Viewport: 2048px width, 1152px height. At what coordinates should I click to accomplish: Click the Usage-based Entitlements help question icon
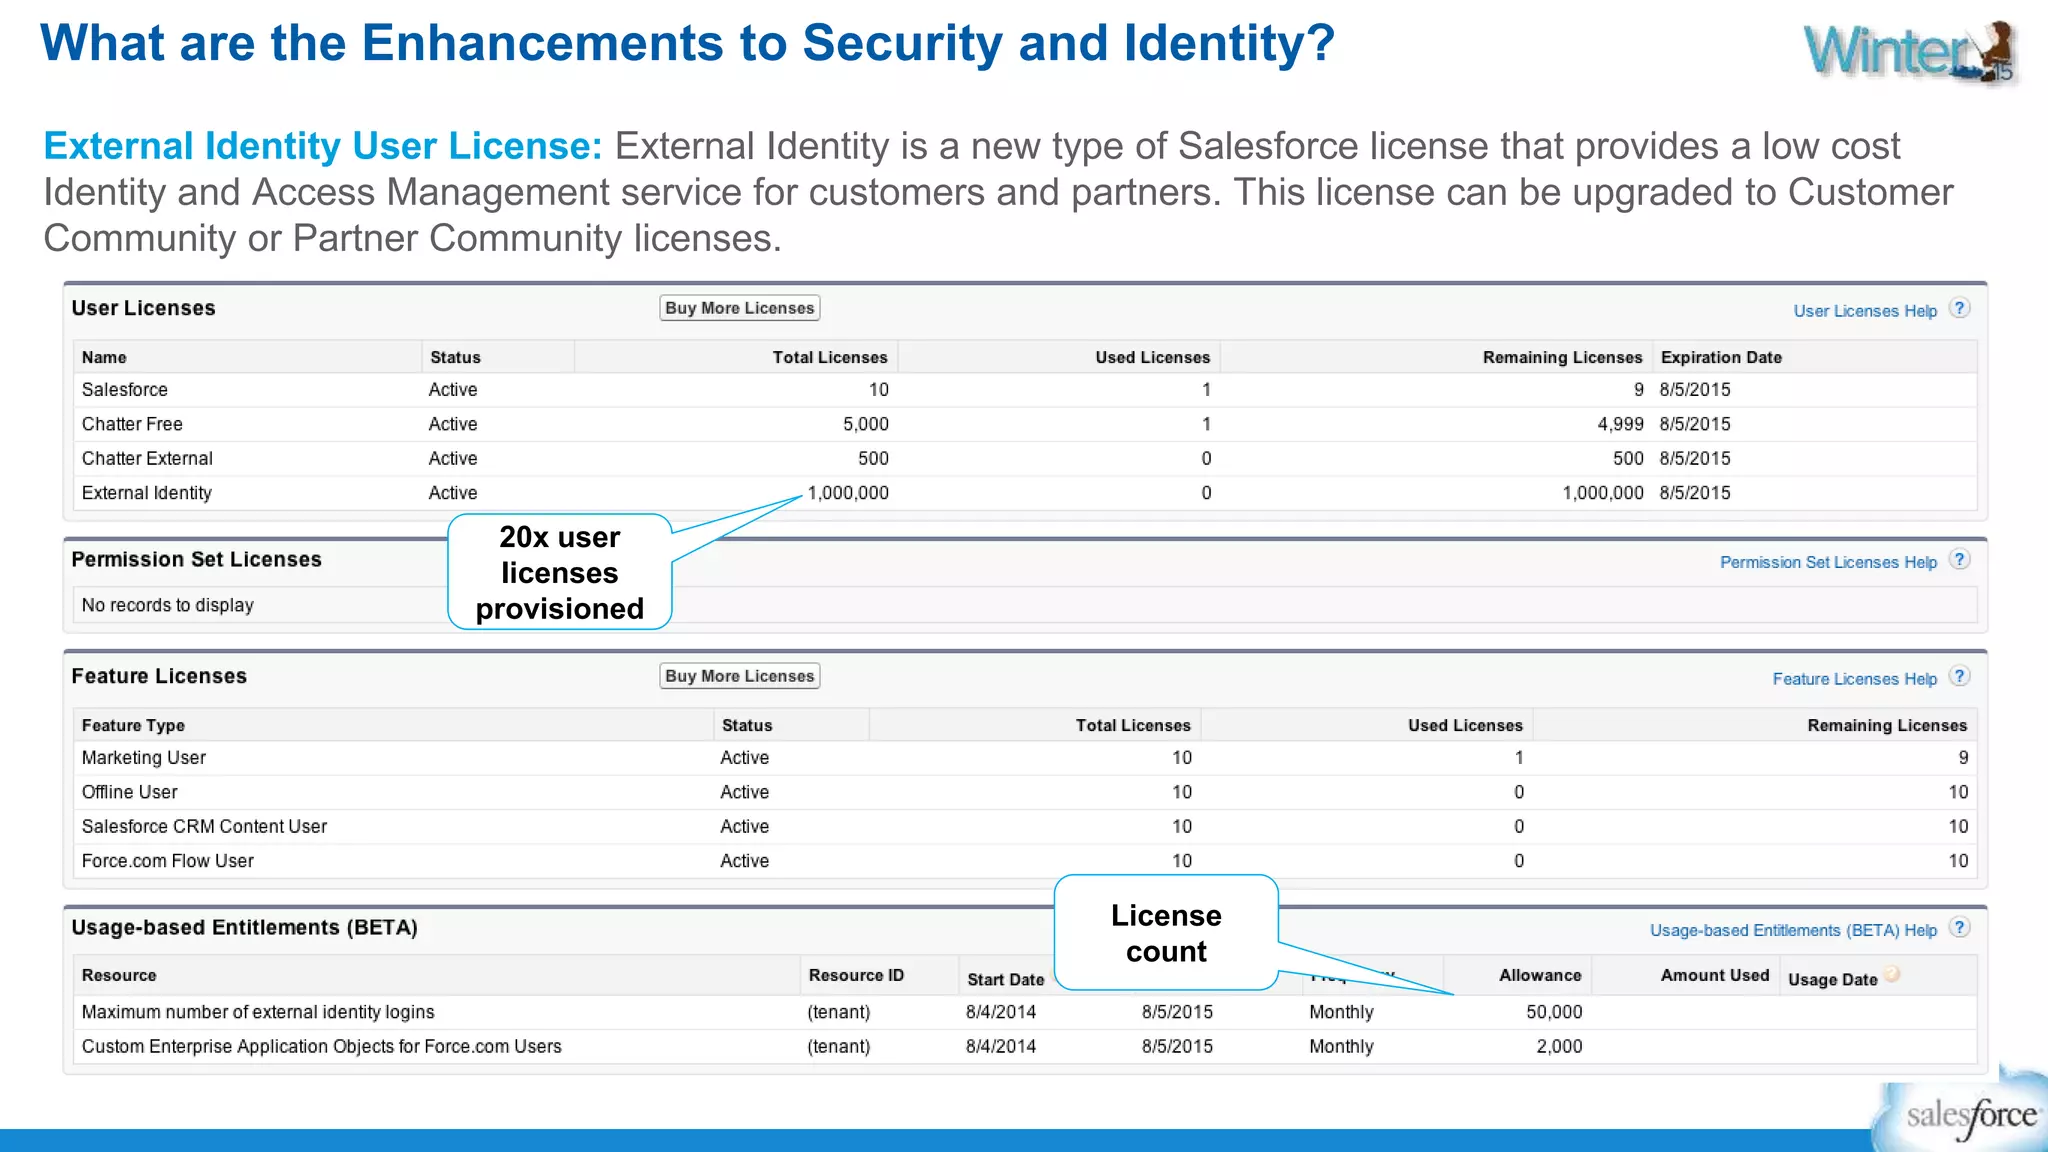(x=1960, y=928)
